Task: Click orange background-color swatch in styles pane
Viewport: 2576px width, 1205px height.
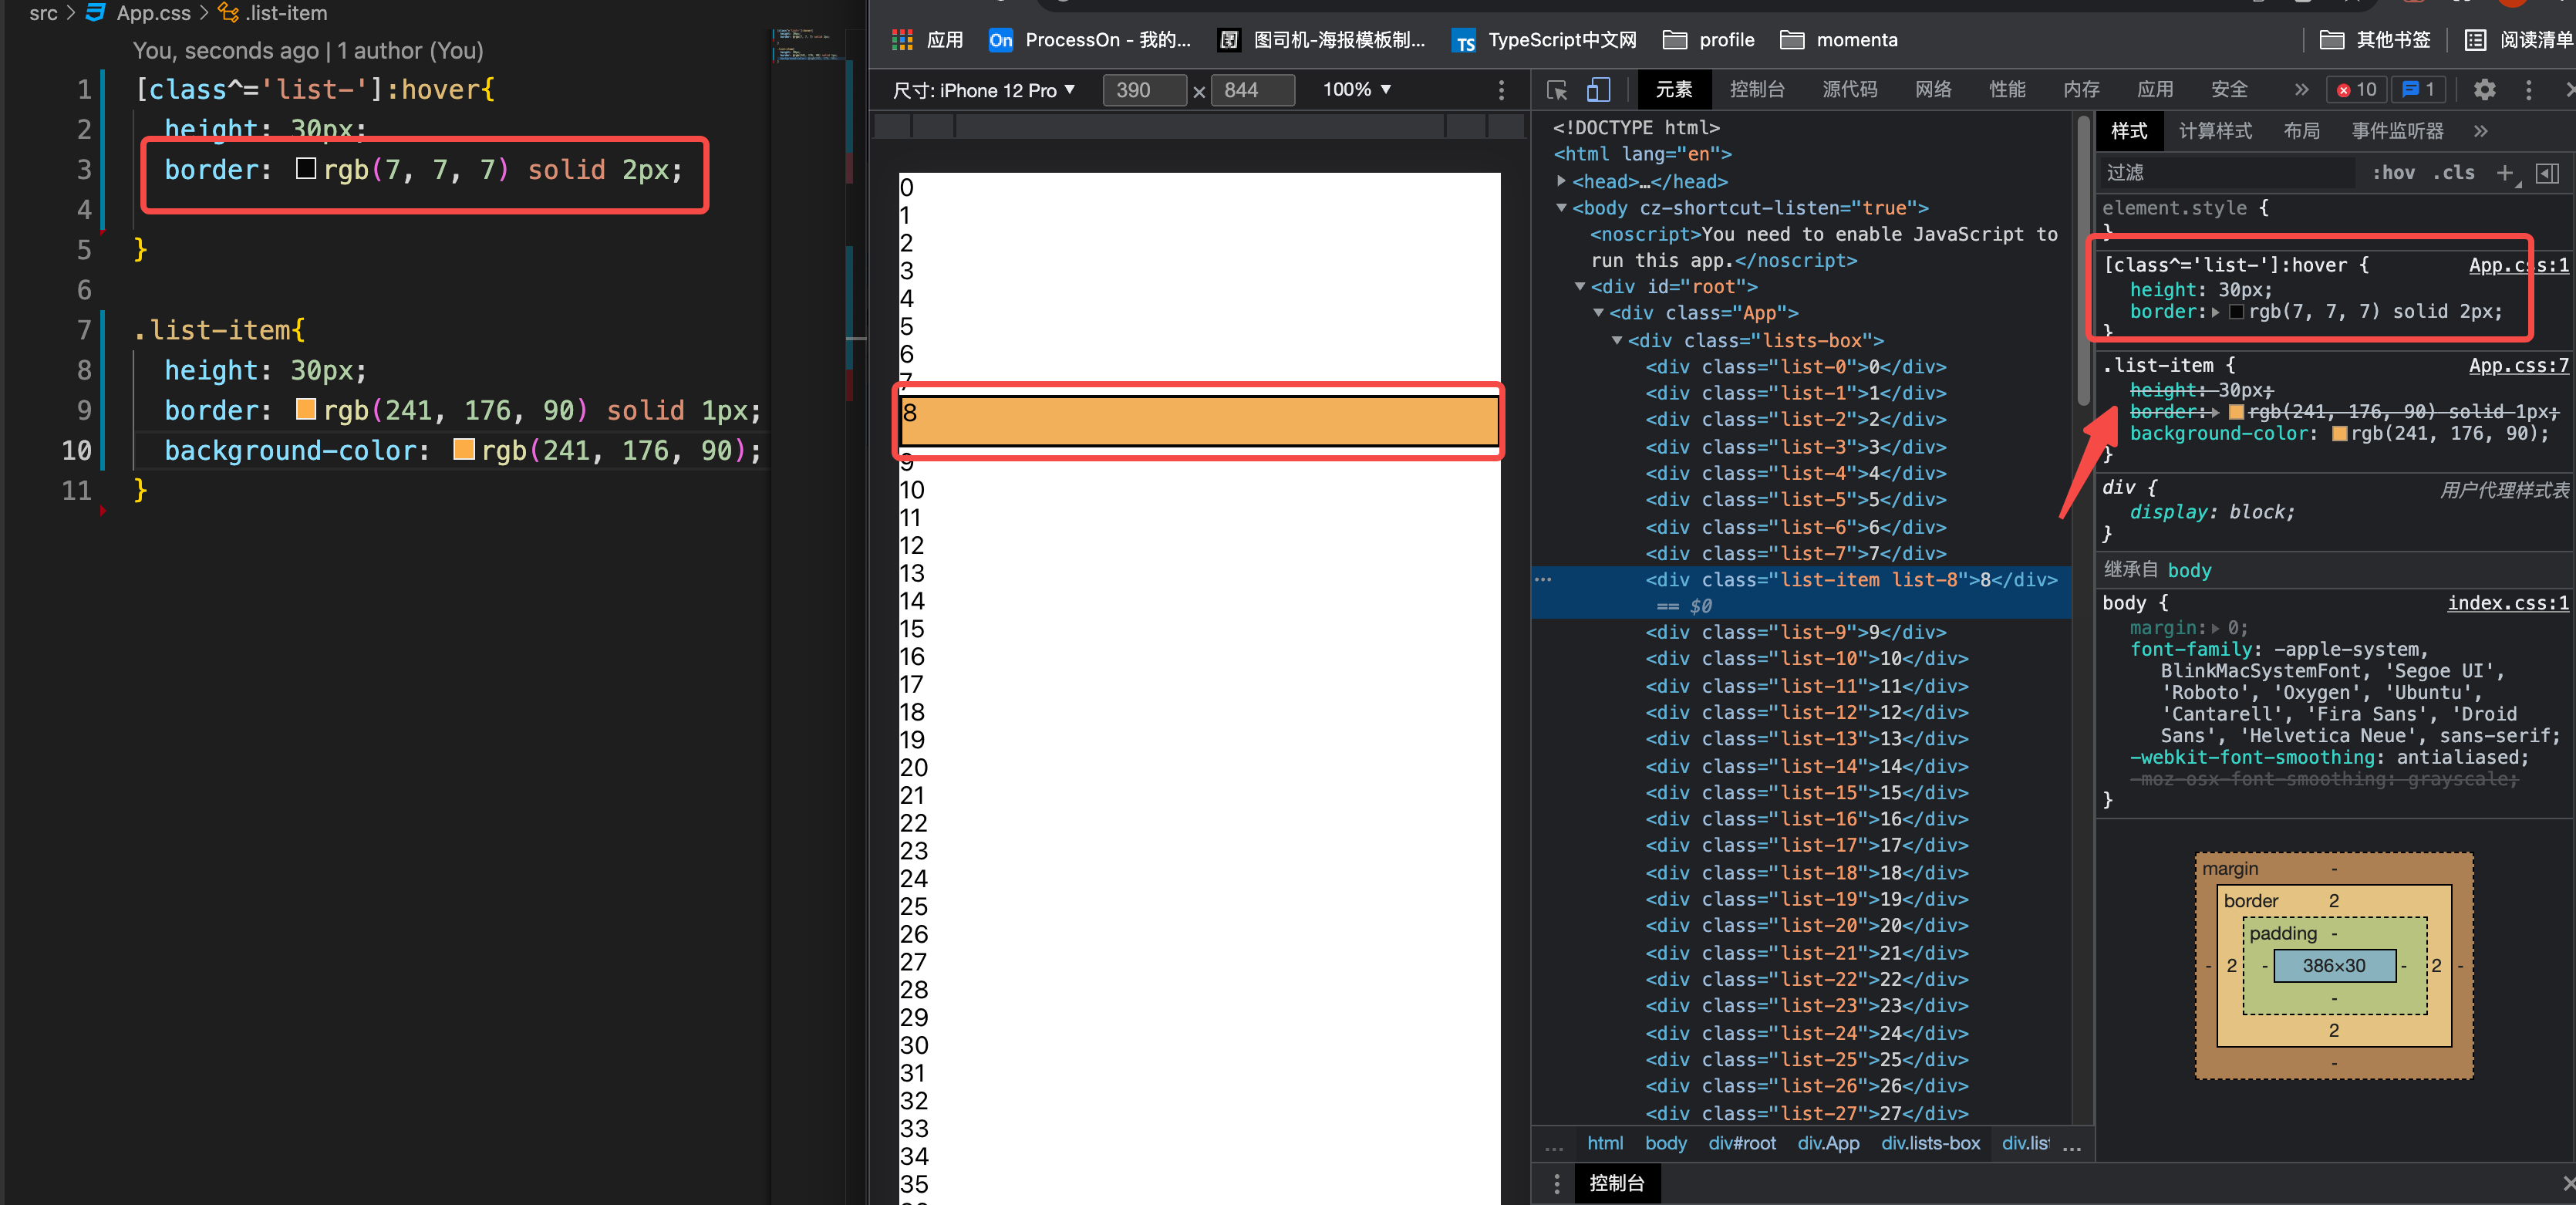Action: [2339, 434]
